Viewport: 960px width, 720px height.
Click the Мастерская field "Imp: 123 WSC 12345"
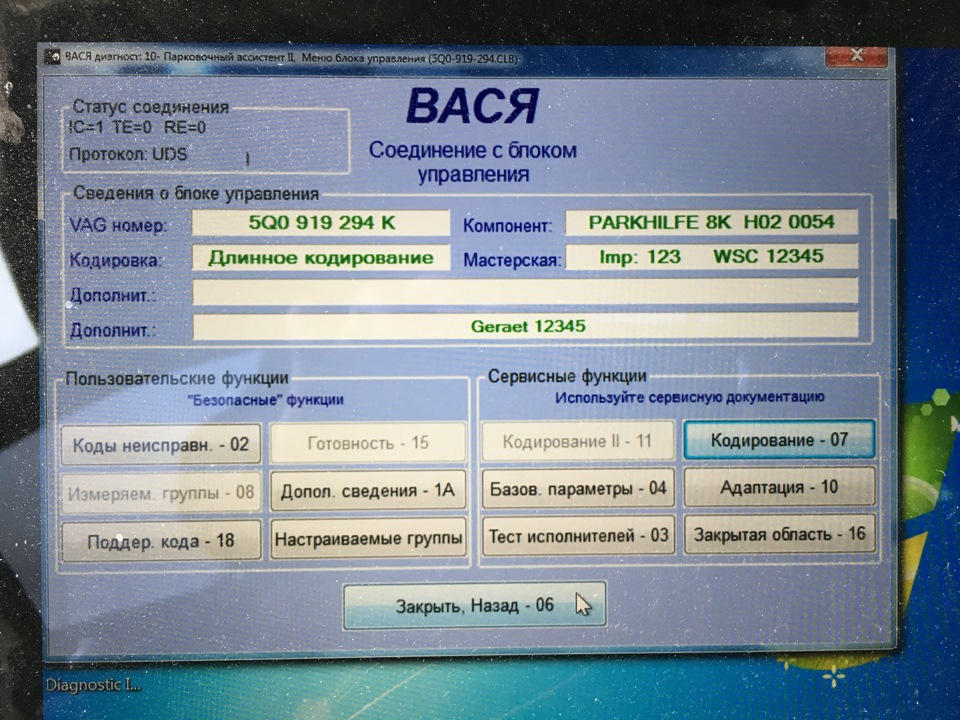(711, 257)
